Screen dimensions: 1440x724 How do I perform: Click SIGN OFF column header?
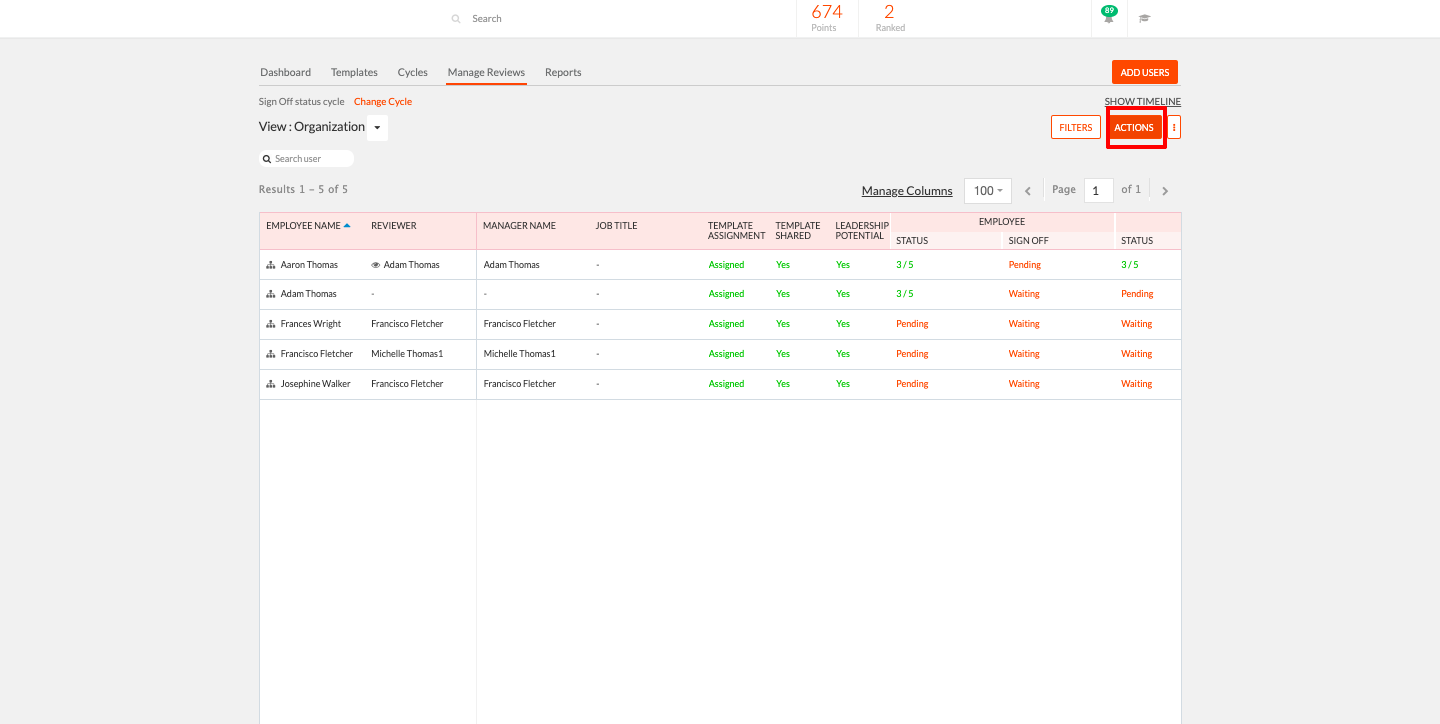coord(1028,241)
